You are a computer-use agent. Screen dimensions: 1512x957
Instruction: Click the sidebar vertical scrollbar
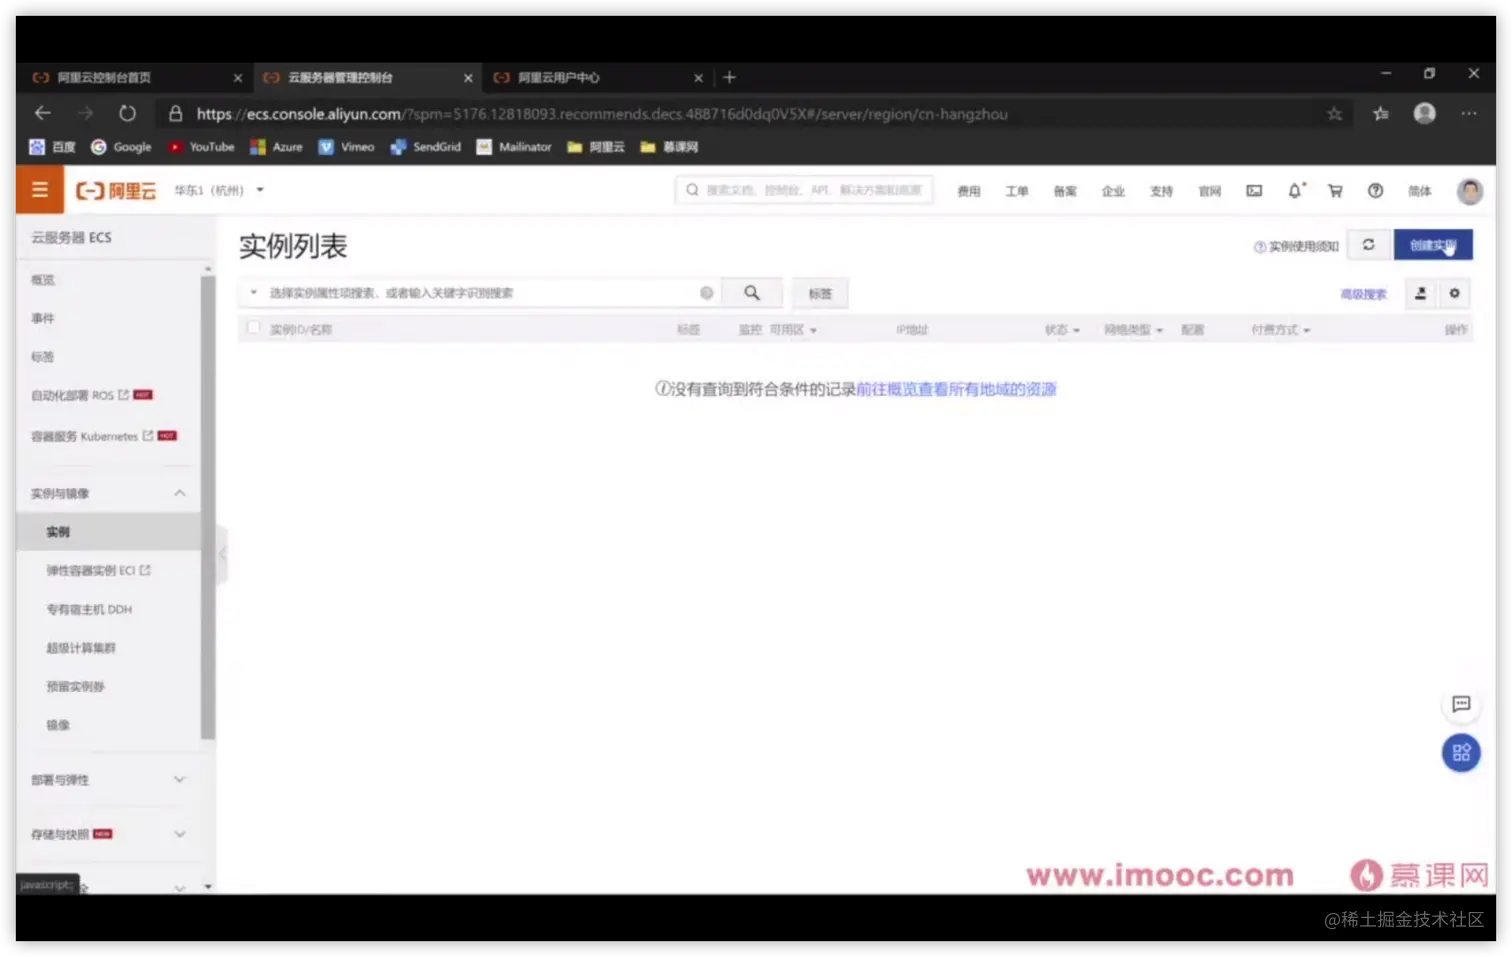click(208, 507)
